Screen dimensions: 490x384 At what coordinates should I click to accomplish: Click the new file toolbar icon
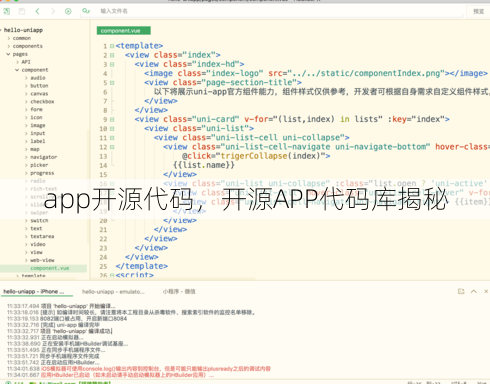click(6, 11)
